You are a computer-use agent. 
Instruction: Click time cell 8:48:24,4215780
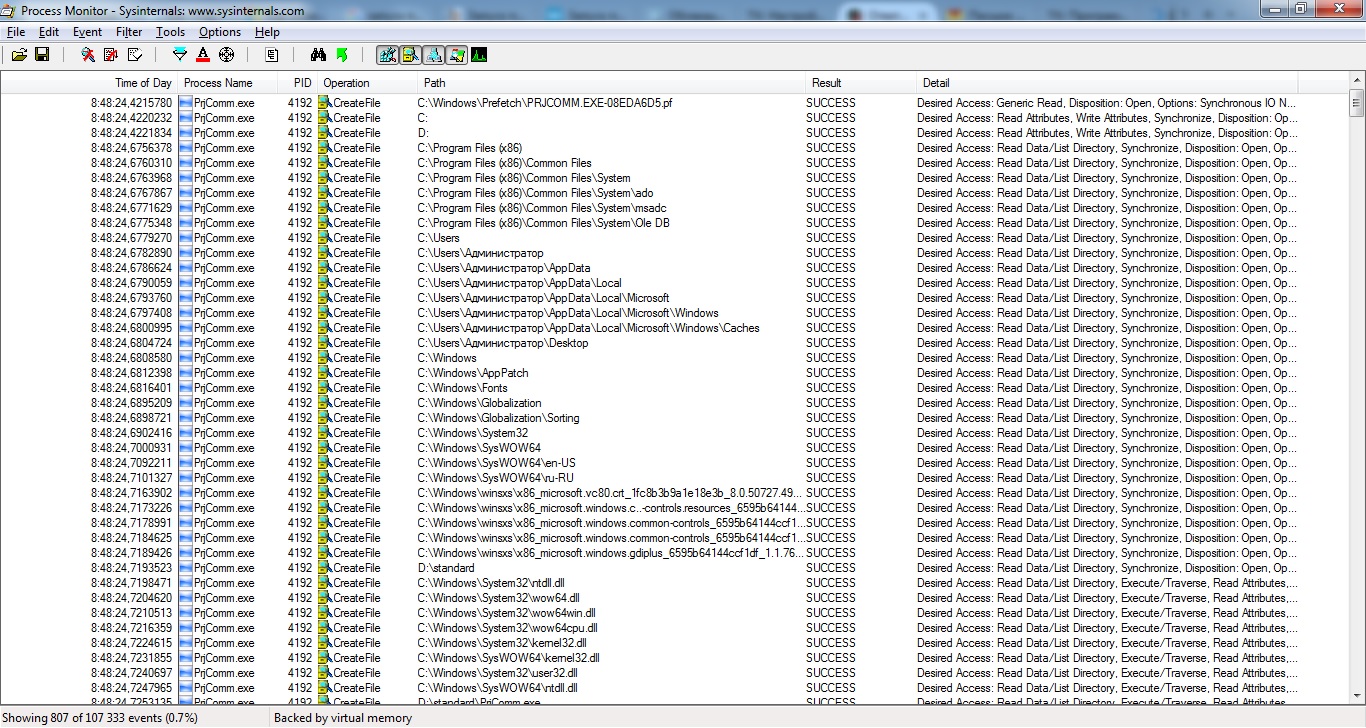click(130, 103)
